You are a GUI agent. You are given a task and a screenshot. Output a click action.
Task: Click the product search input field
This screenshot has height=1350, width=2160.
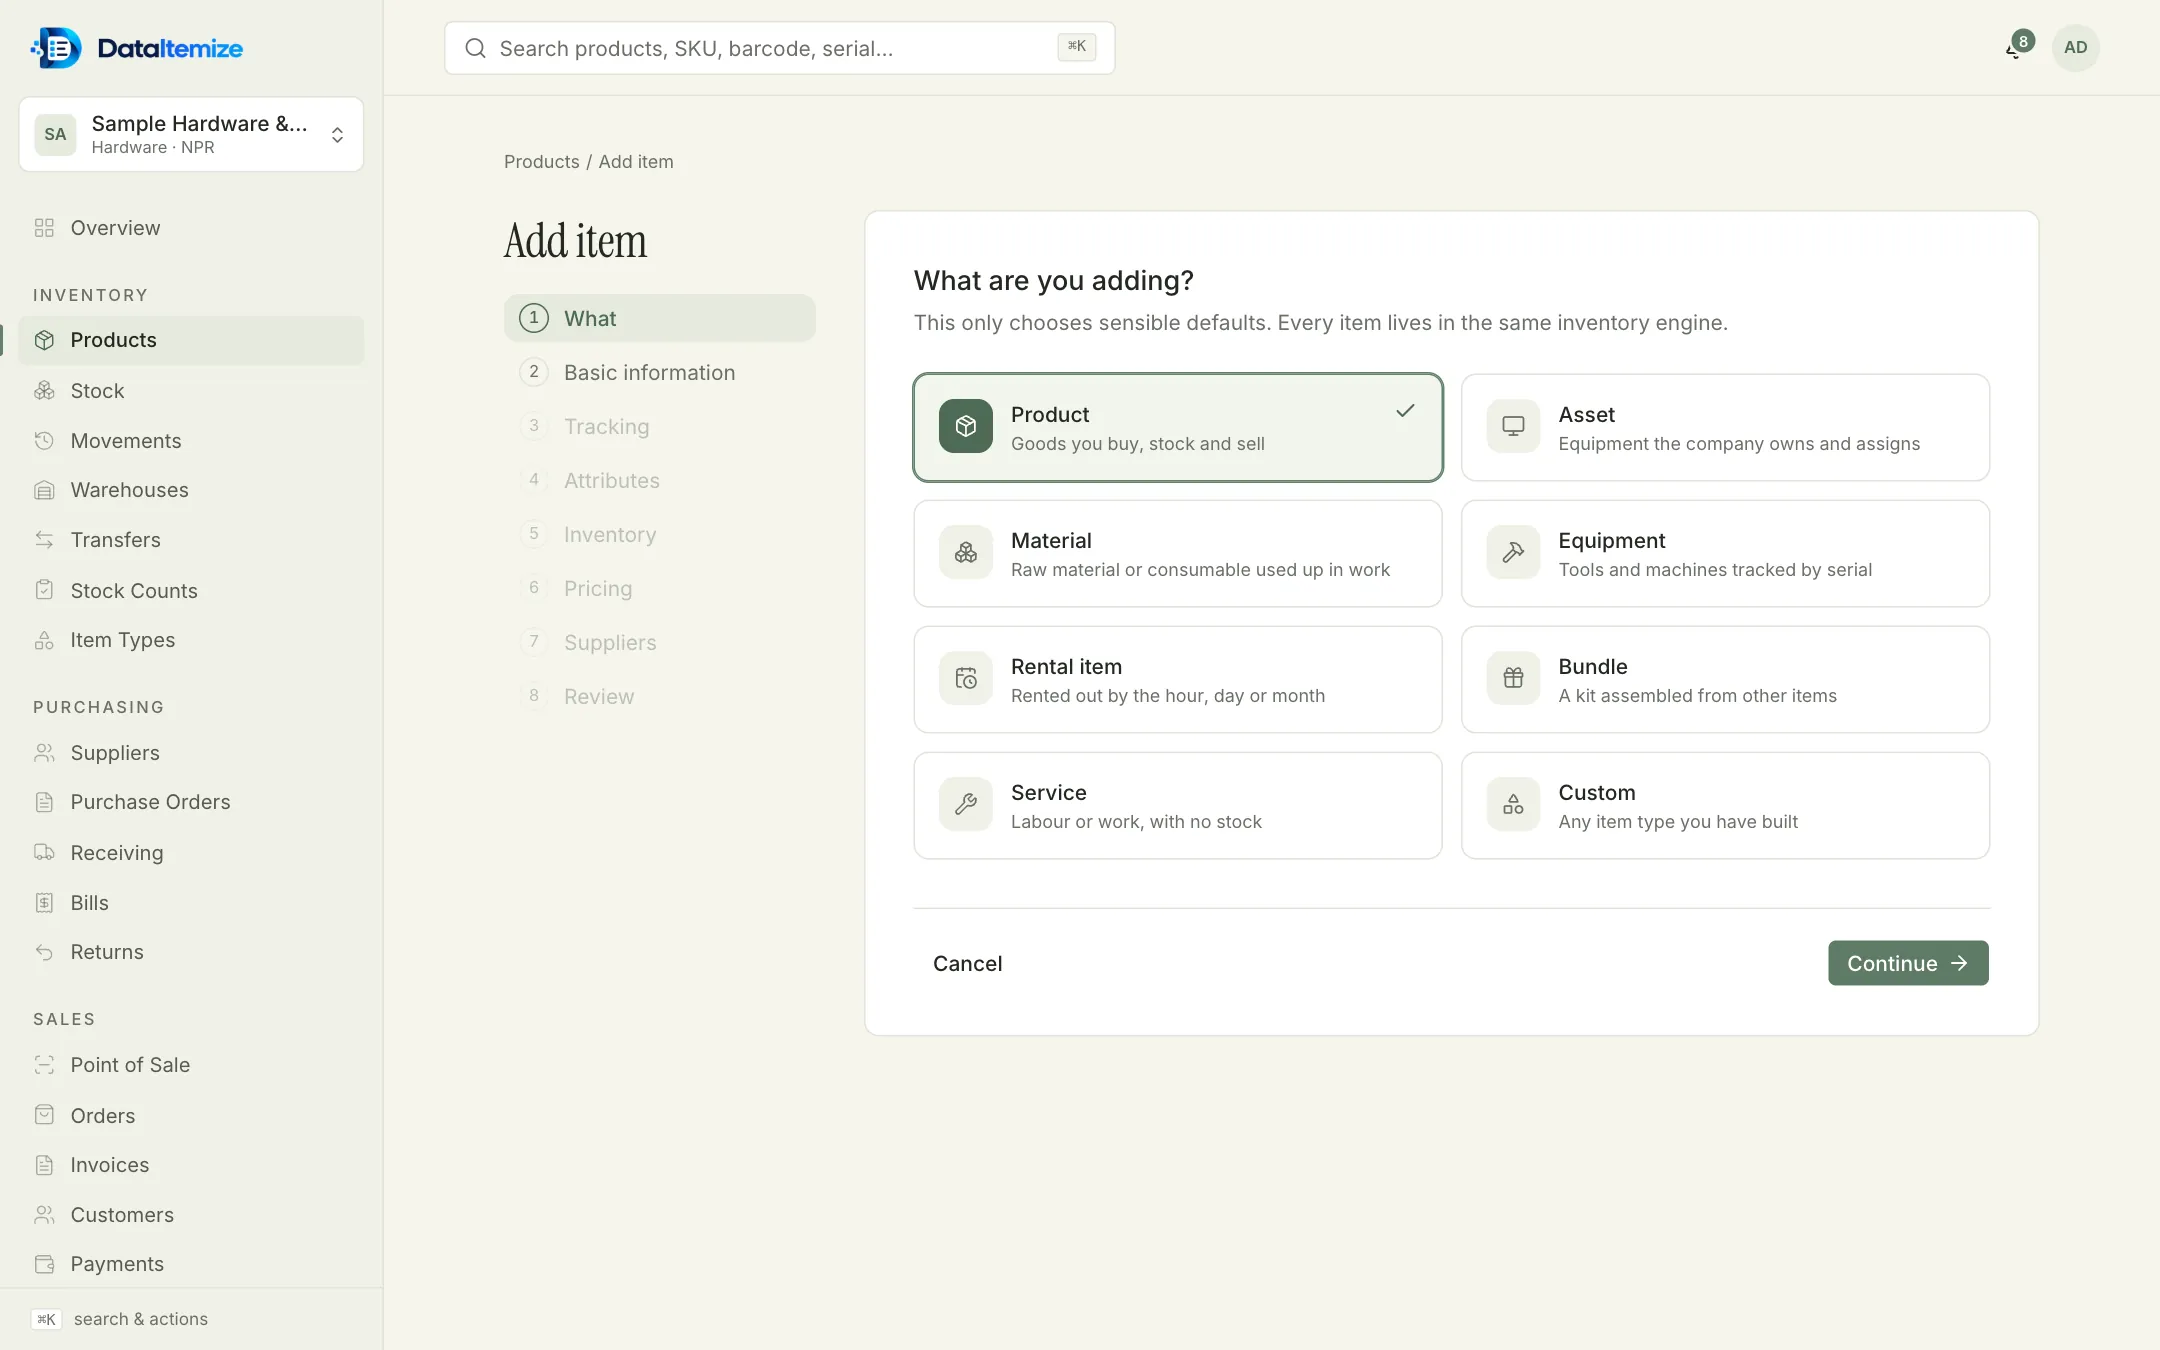tap(779, 48)
